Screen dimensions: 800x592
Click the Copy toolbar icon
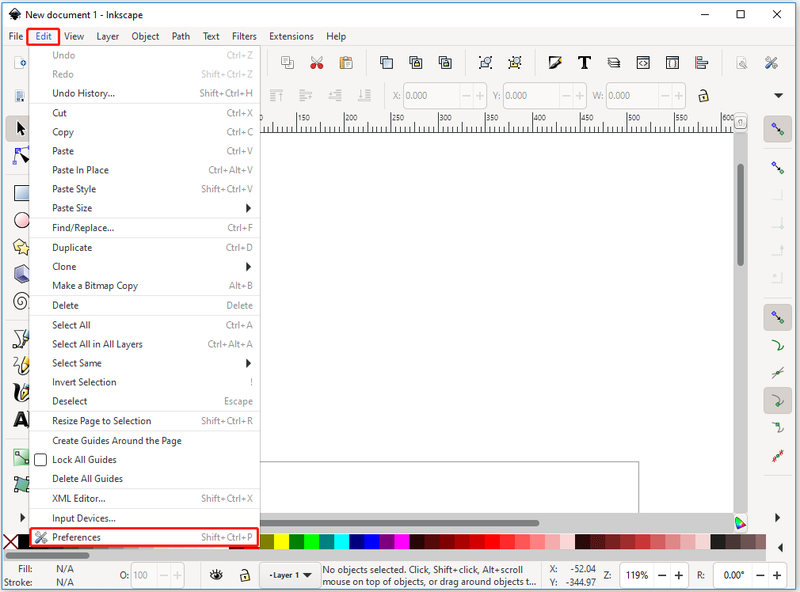click(287, 63)
